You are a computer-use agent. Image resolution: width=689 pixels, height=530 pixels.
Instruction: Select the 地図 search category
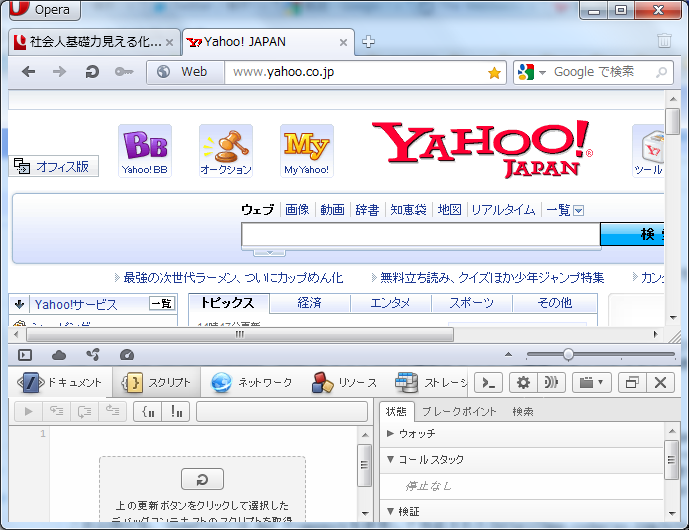(x=450, y=210)
